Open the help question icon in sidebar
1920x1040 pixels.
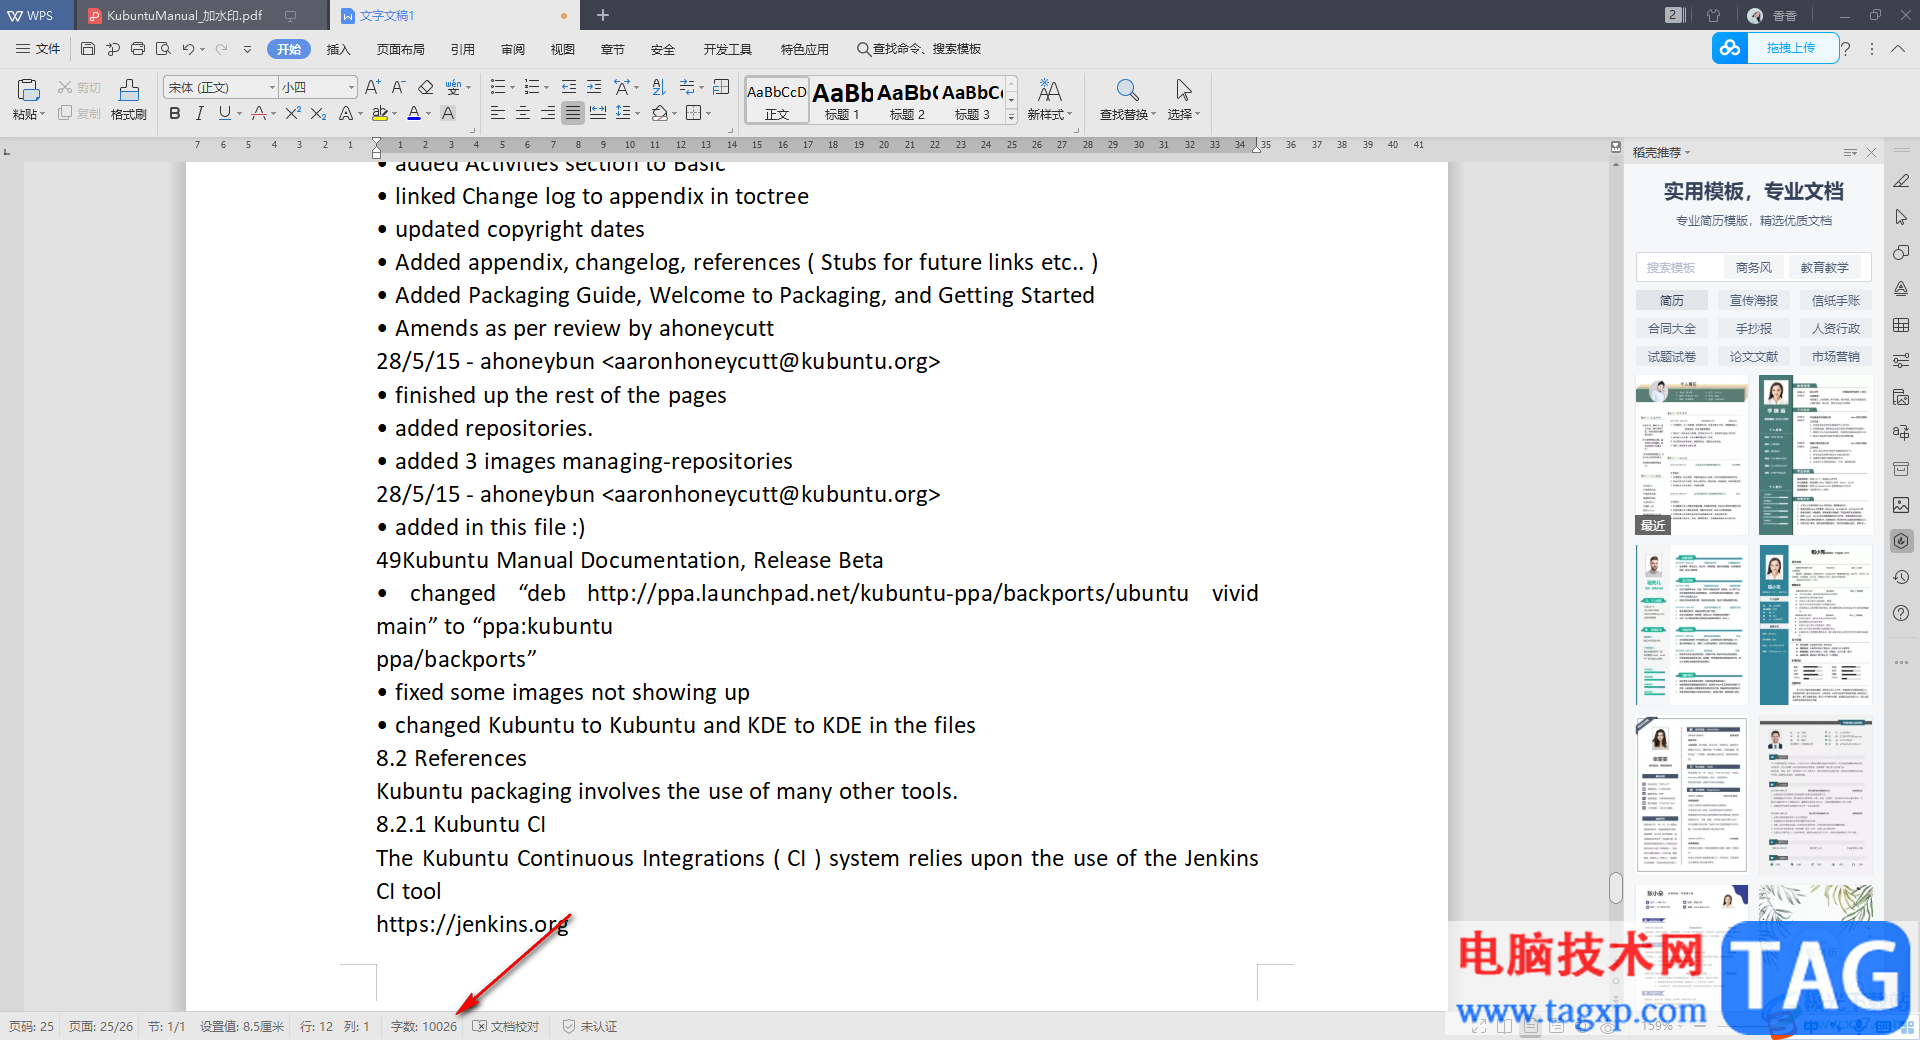click(x=1901, y=613)
